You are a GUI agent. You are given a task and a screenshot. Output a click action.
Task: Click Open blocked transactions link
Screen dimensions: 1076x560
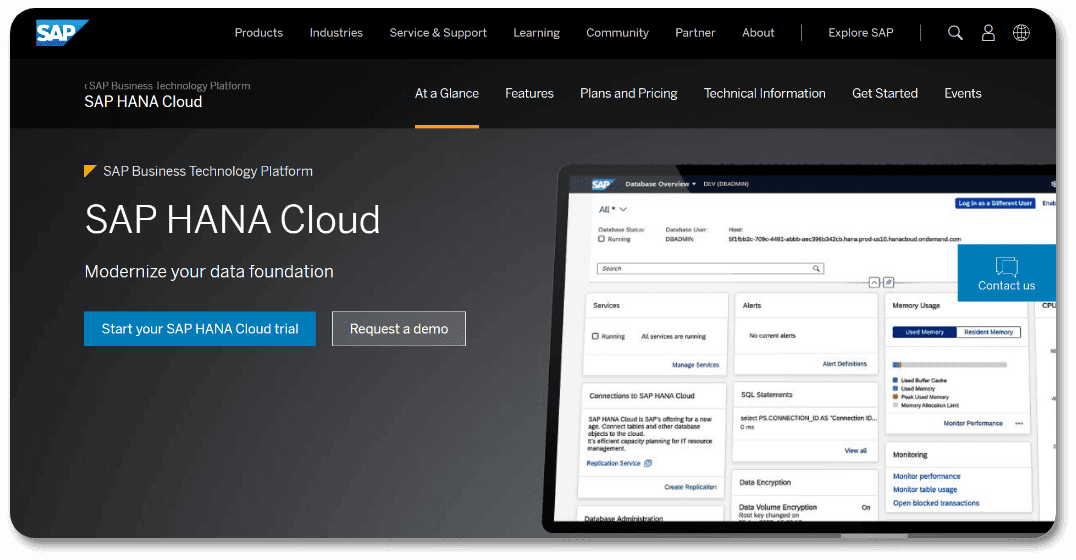tap(935, 503)
